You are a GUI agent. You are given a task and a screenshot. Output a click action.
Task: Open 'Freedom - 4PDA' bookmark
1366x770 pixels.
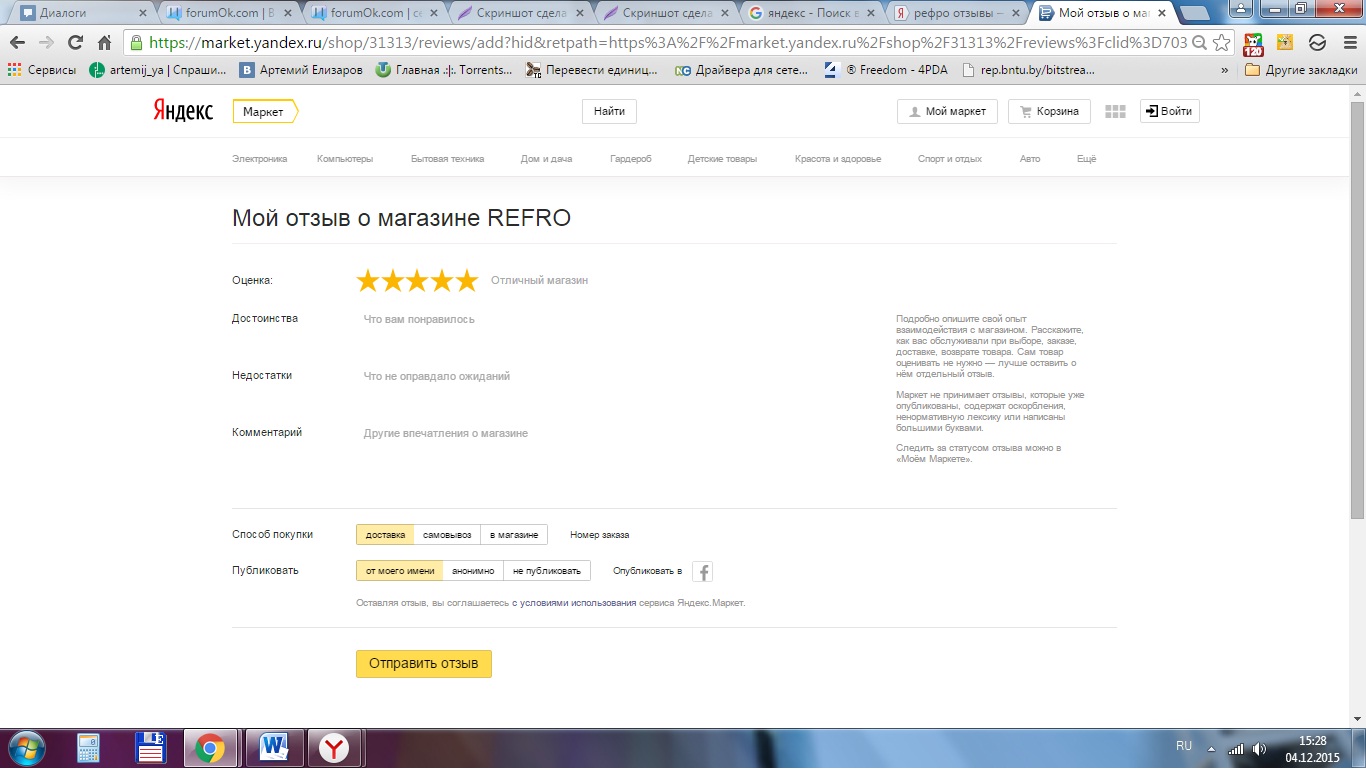tap(886, 70)
